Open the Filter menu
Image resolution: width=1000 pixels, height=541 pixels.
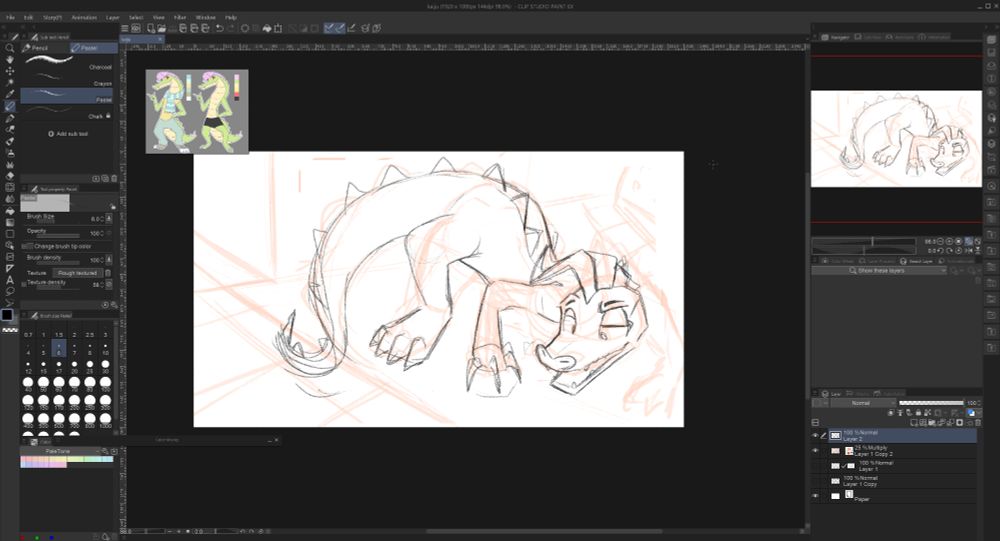tap(180, 17)
